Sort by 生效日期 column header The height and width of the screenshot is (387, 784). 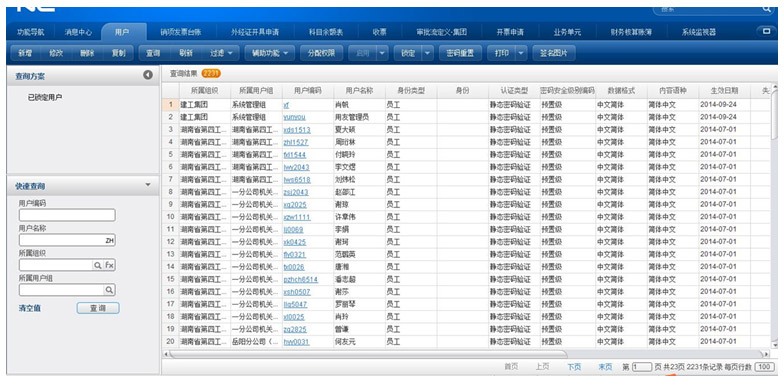tap(724, 91)
